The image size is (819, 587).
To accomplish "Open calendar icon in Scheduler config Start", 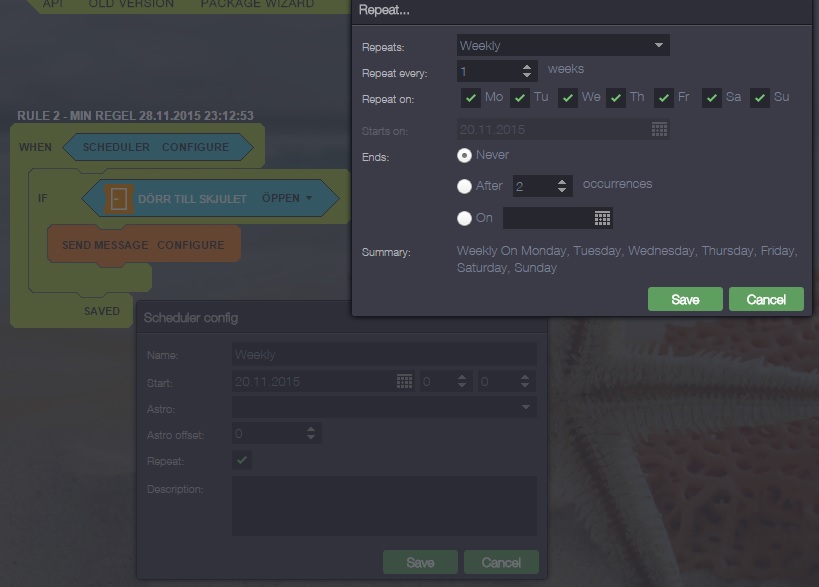I will click(x=404, y=381).
